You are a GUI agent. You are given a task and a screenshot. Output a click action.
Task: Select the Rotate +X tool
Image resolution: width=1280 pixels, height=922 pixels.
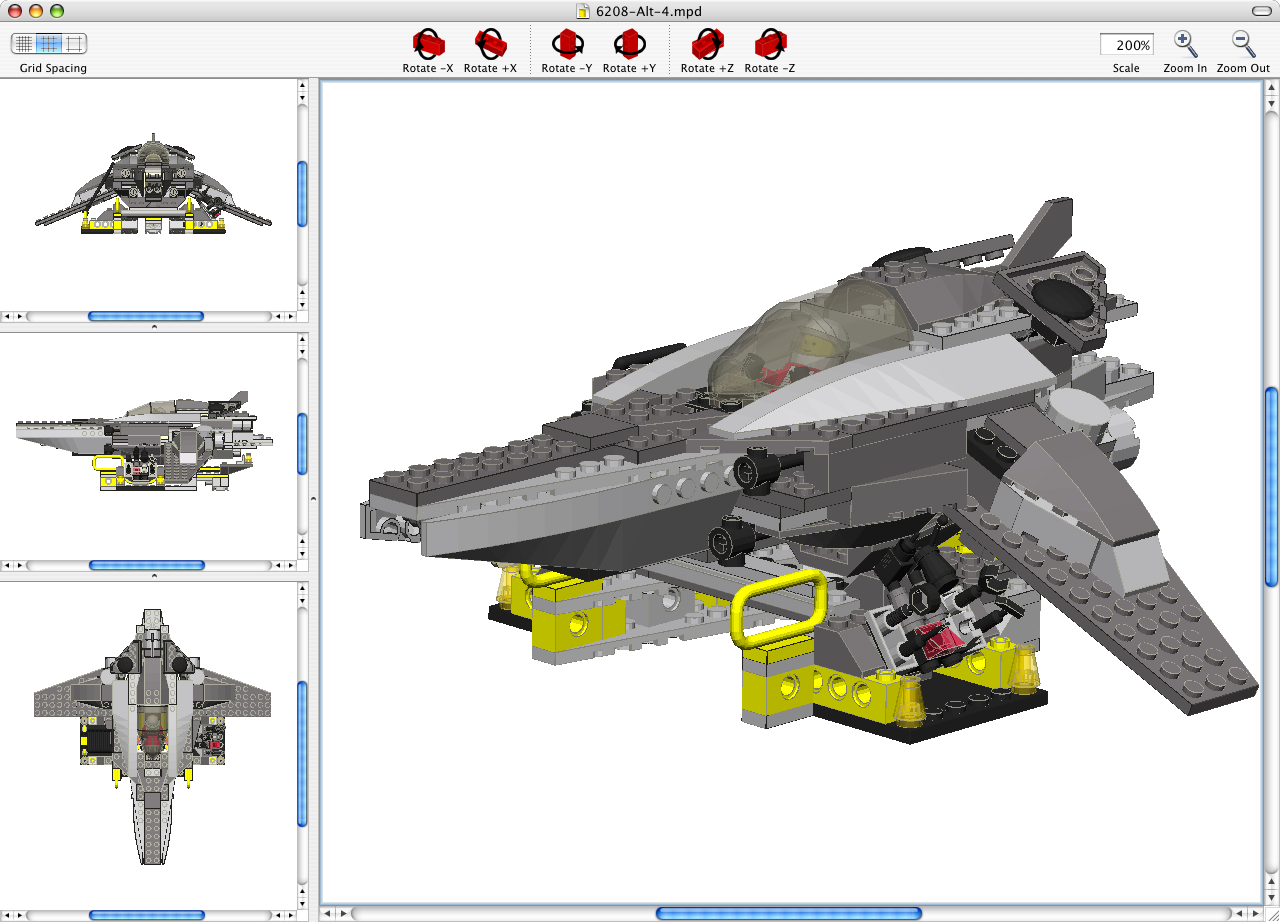pos(490,44)
